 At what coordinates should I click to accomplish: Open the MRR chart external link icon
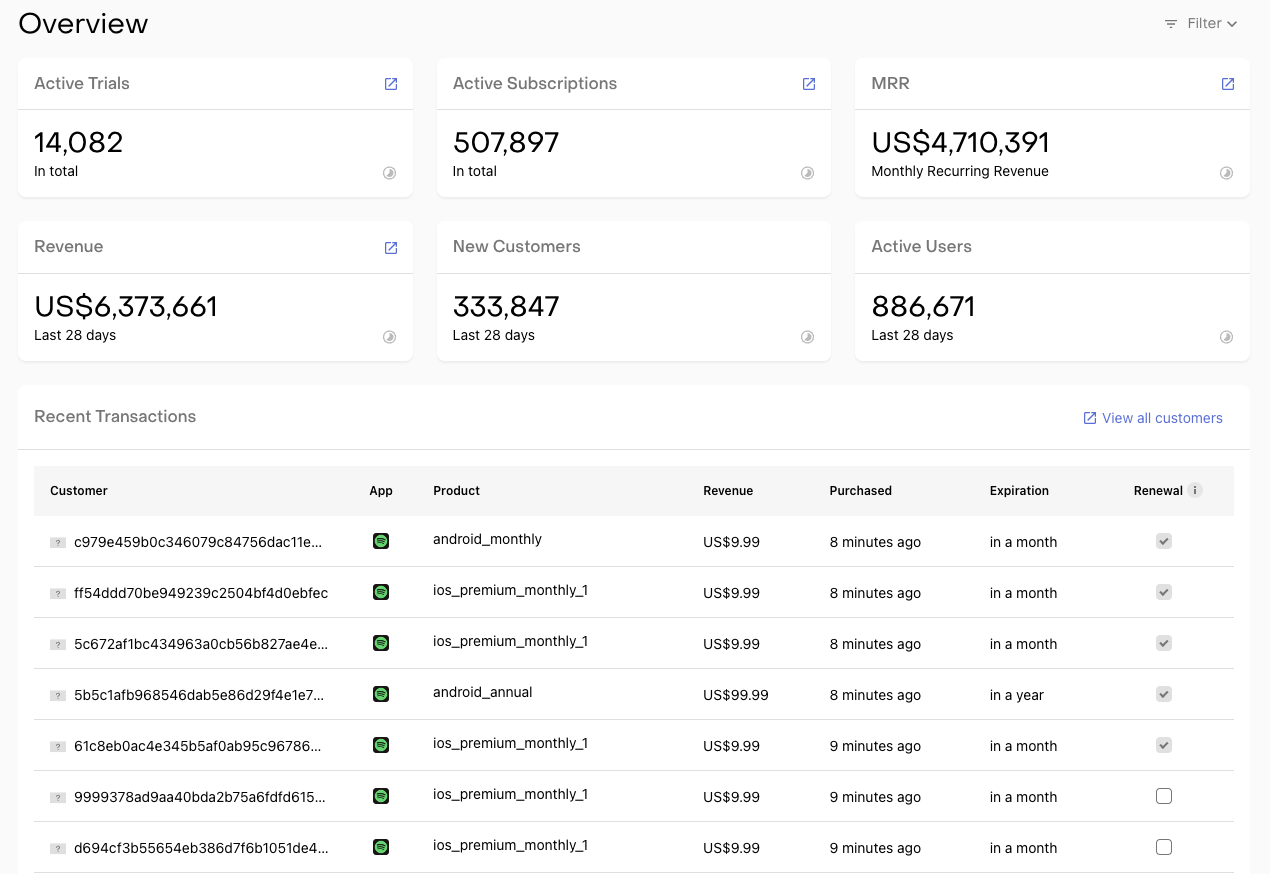(1227, 84)
